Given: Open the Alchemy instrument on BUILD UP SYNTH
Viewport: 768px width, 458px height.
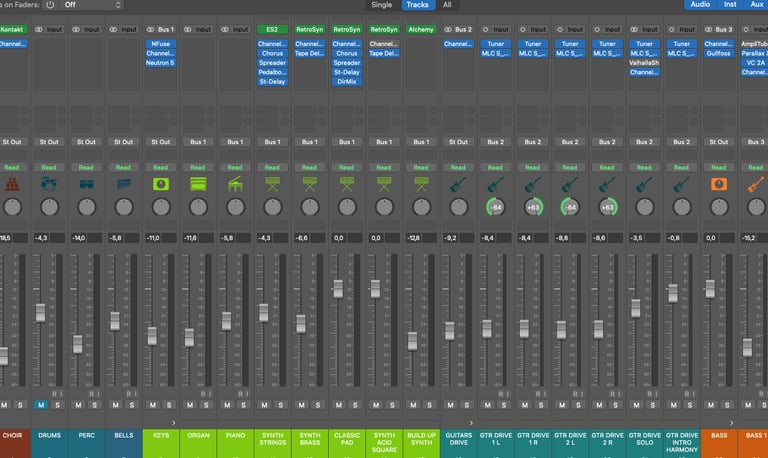Looking at the screenshot, I should [x=421, y=30].
